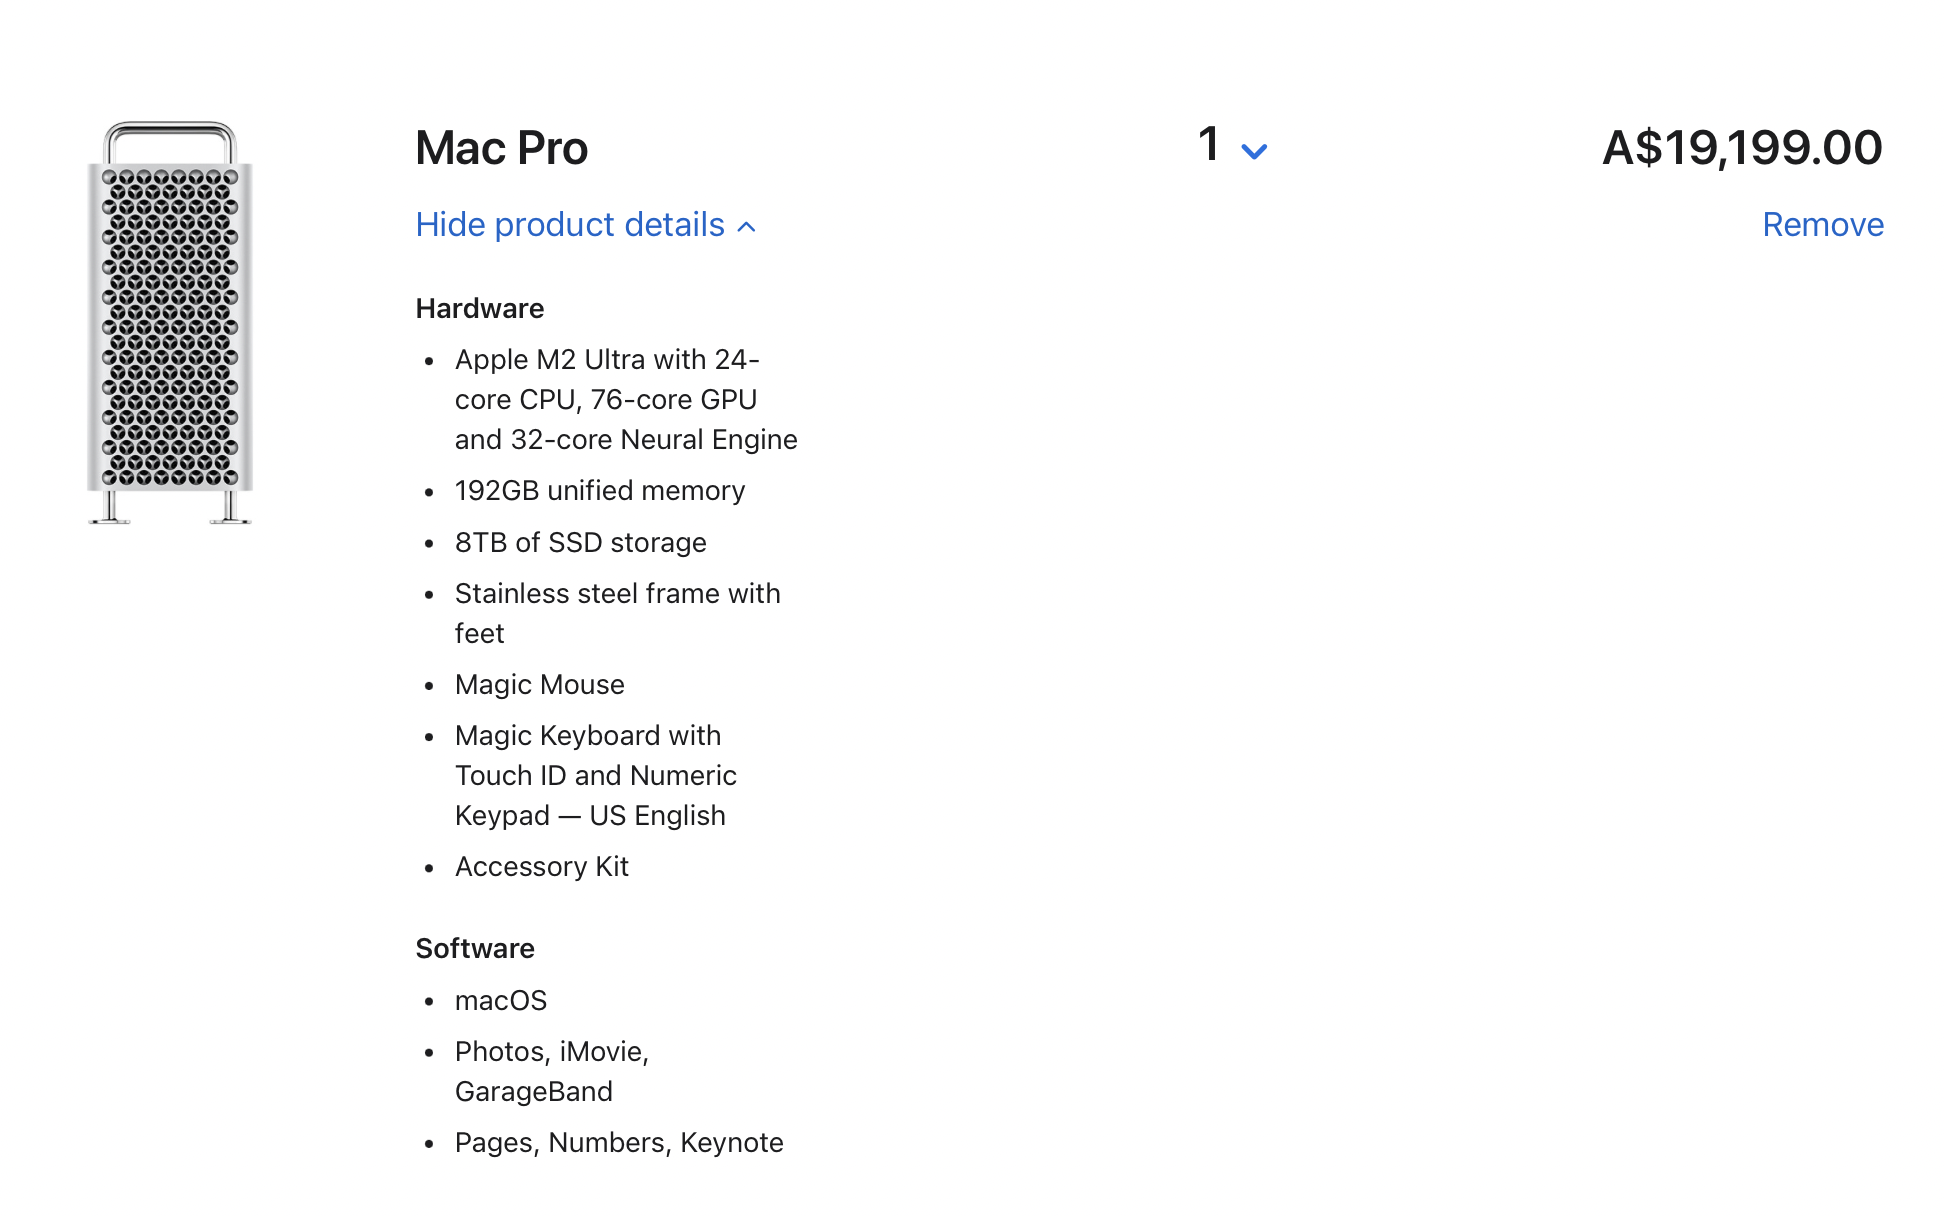
Task: Click the 192GB unified memory item
Action: point(599,491)
